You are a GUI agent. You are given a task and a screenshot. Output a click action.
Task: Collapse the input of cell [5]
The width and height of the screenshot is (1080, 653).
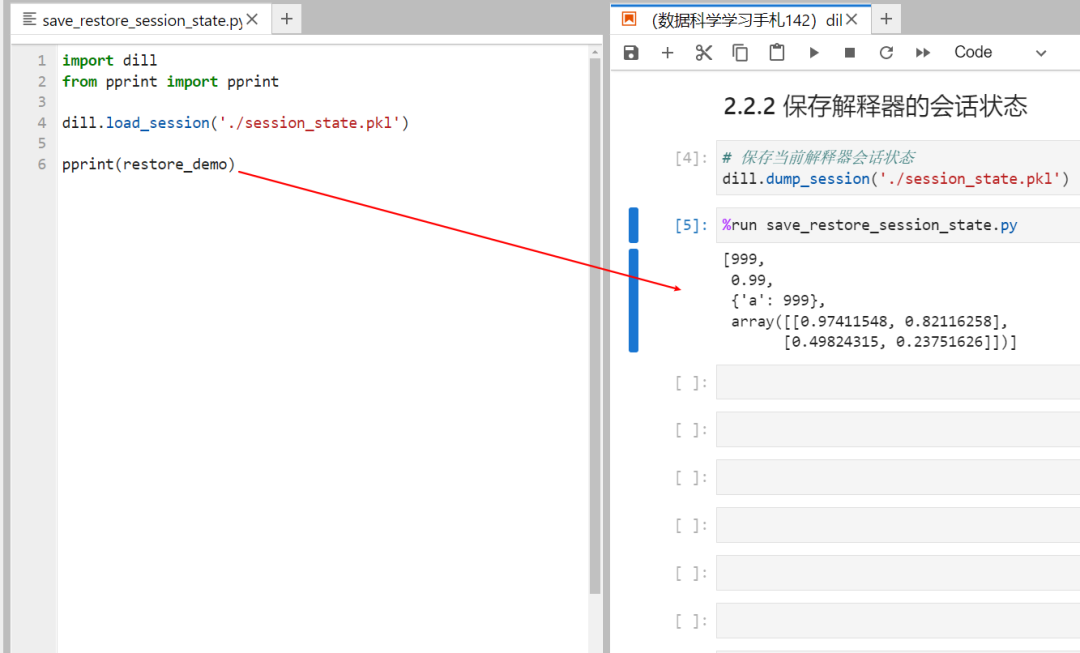[633, 224]
